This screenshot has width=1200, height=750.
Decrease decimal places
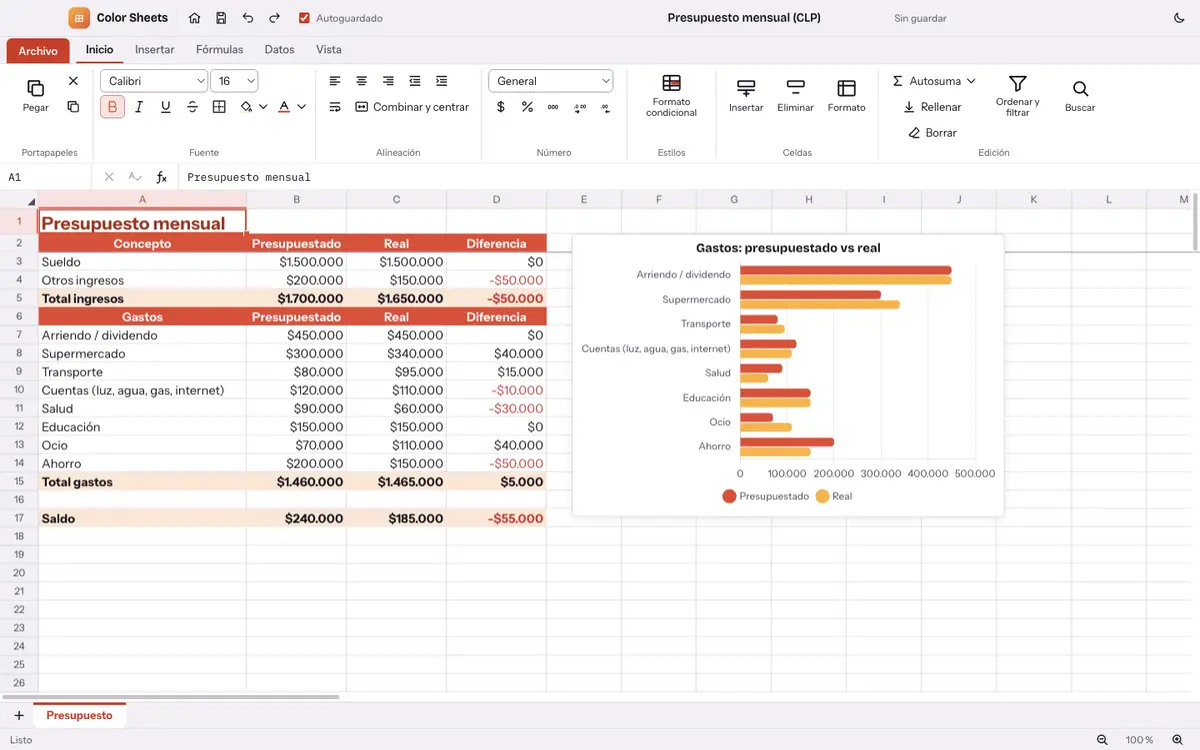[606, 107]
